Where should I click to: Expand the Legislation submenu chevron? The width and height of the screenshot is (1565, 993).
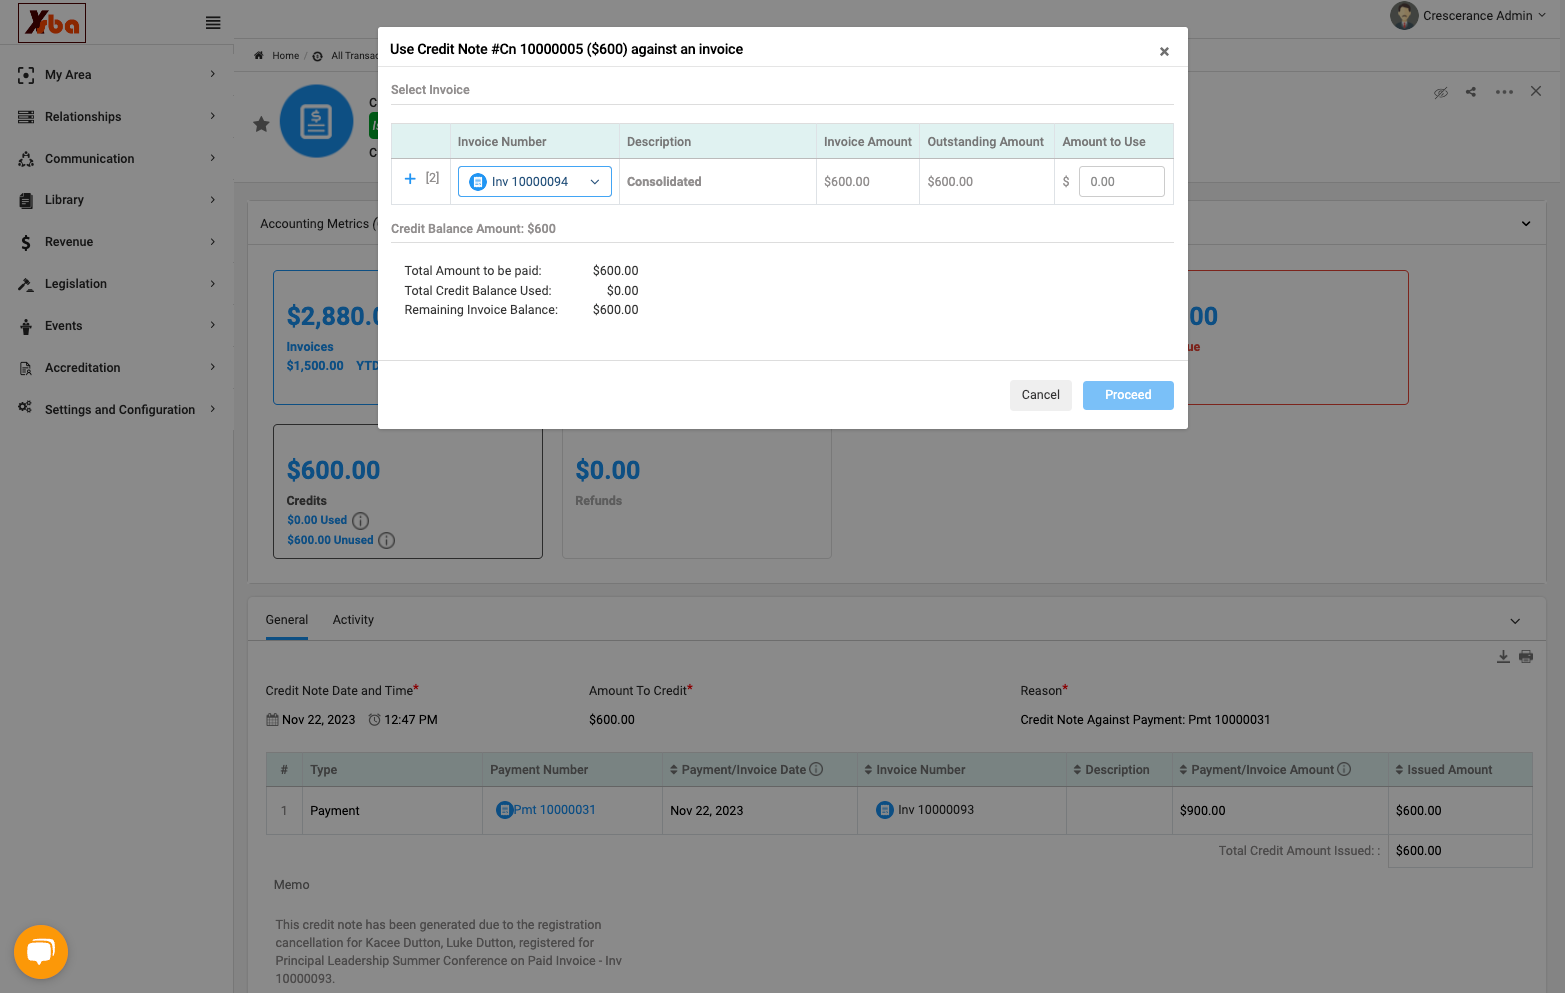point(213,284)
